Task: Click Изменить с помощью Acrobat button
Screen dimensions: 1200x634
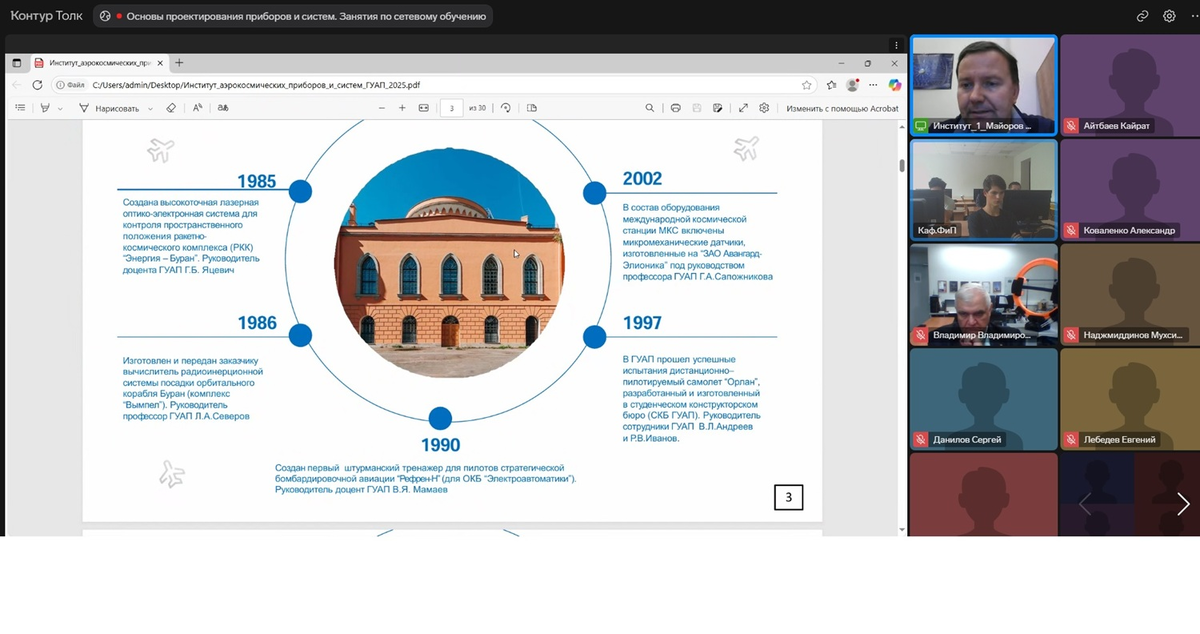Action: pyautogui.click(x=842, y=108)
